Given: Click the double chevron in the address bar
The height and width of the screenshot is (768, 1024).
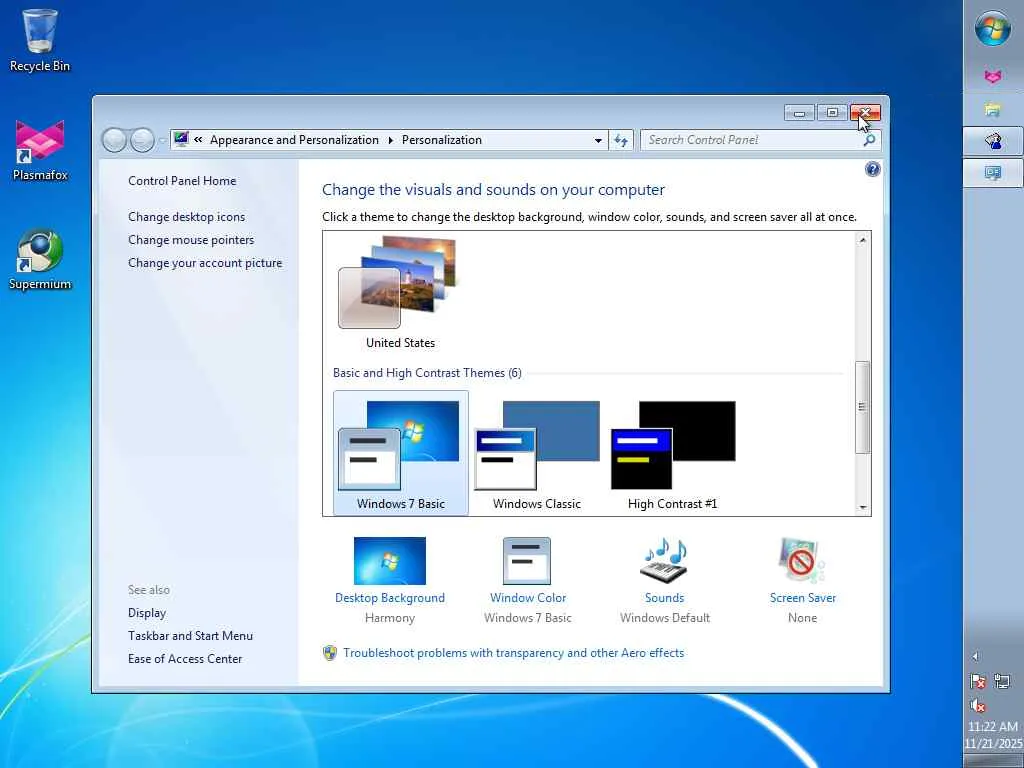Looking at the screenshot, I should coord(198,140).
